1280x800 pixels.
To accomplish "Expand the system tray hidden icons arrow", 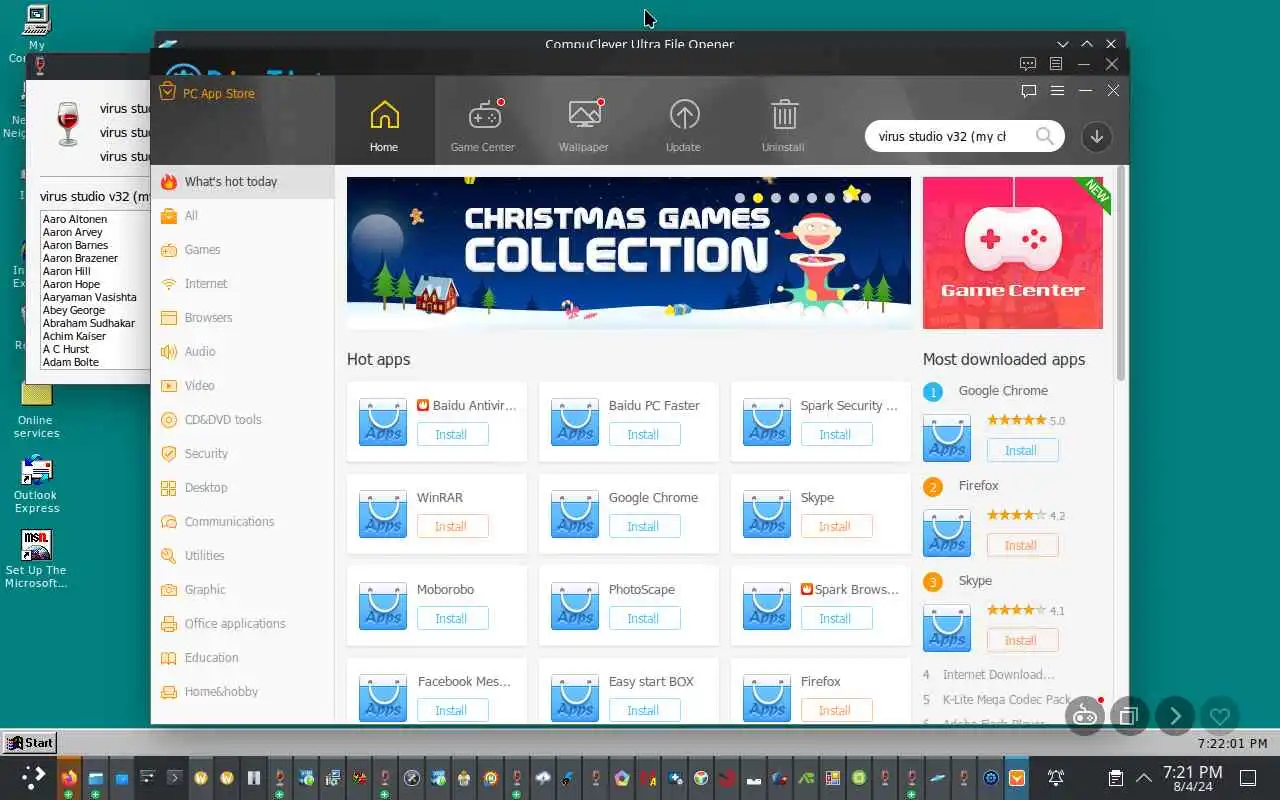I will (1144, 777).
